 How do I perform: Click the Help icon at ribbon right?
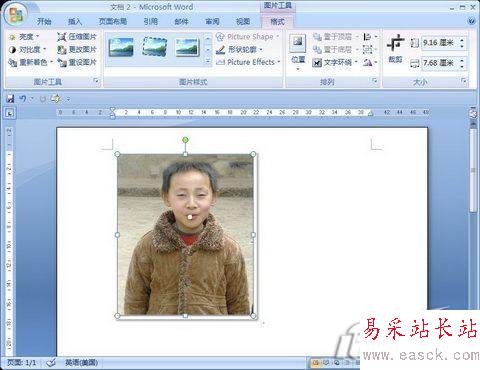(471, 21)
